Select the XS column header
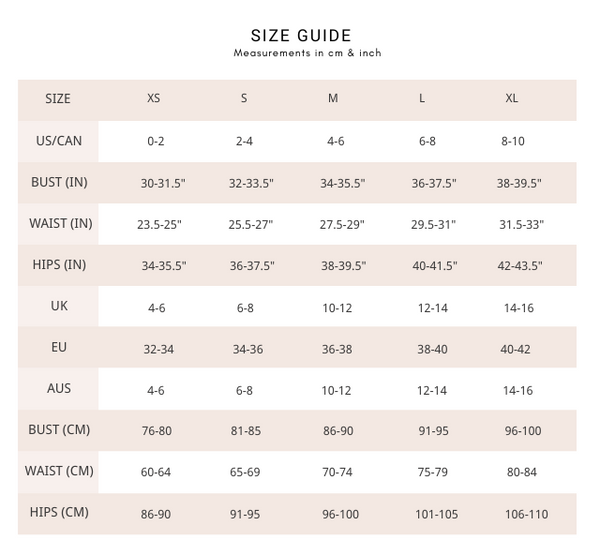The height and width of the screenshot is (555, 600). pyautogui.click(x=153, y=99)
